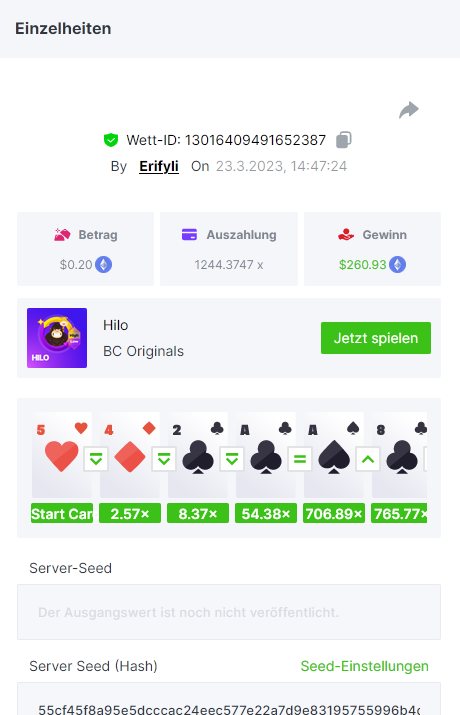This screenshot has height=715, width=460.
Task: Click the green verified shield icon
Action: (111, 140)
